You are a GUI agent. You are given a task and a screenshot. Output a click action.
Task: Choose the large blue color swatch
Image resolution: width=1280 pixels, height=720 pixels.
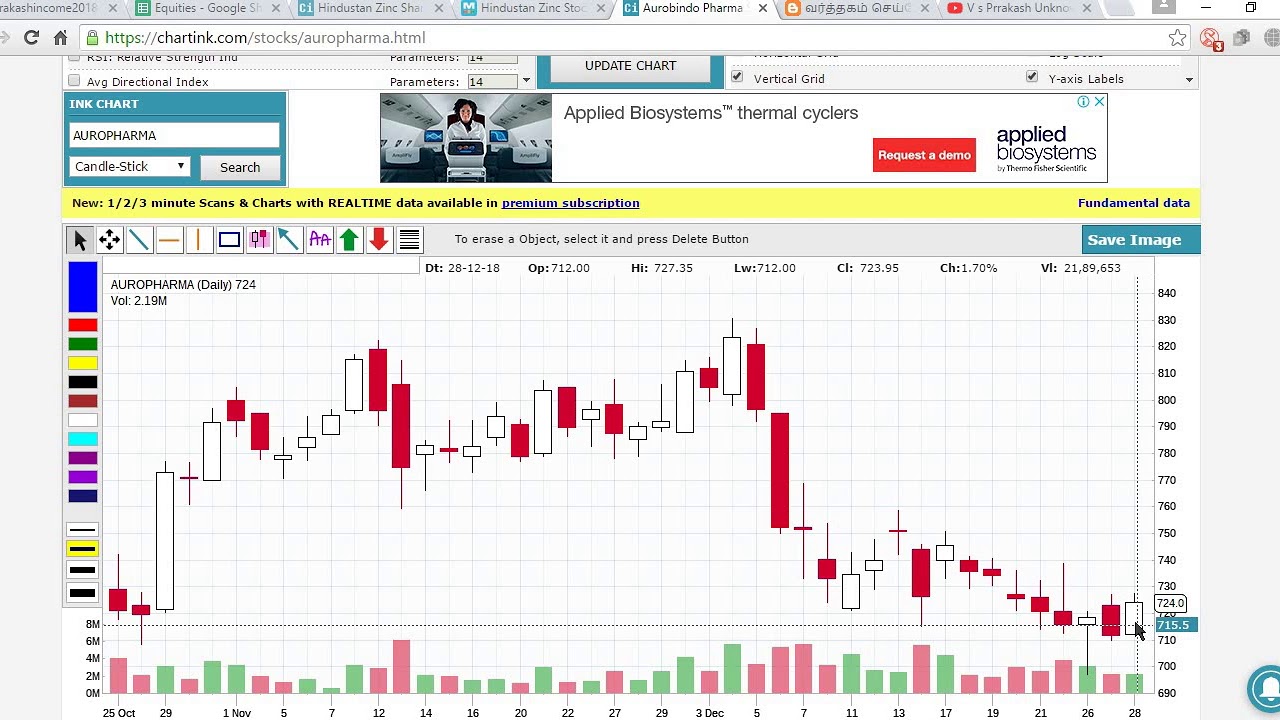(83, 287)
